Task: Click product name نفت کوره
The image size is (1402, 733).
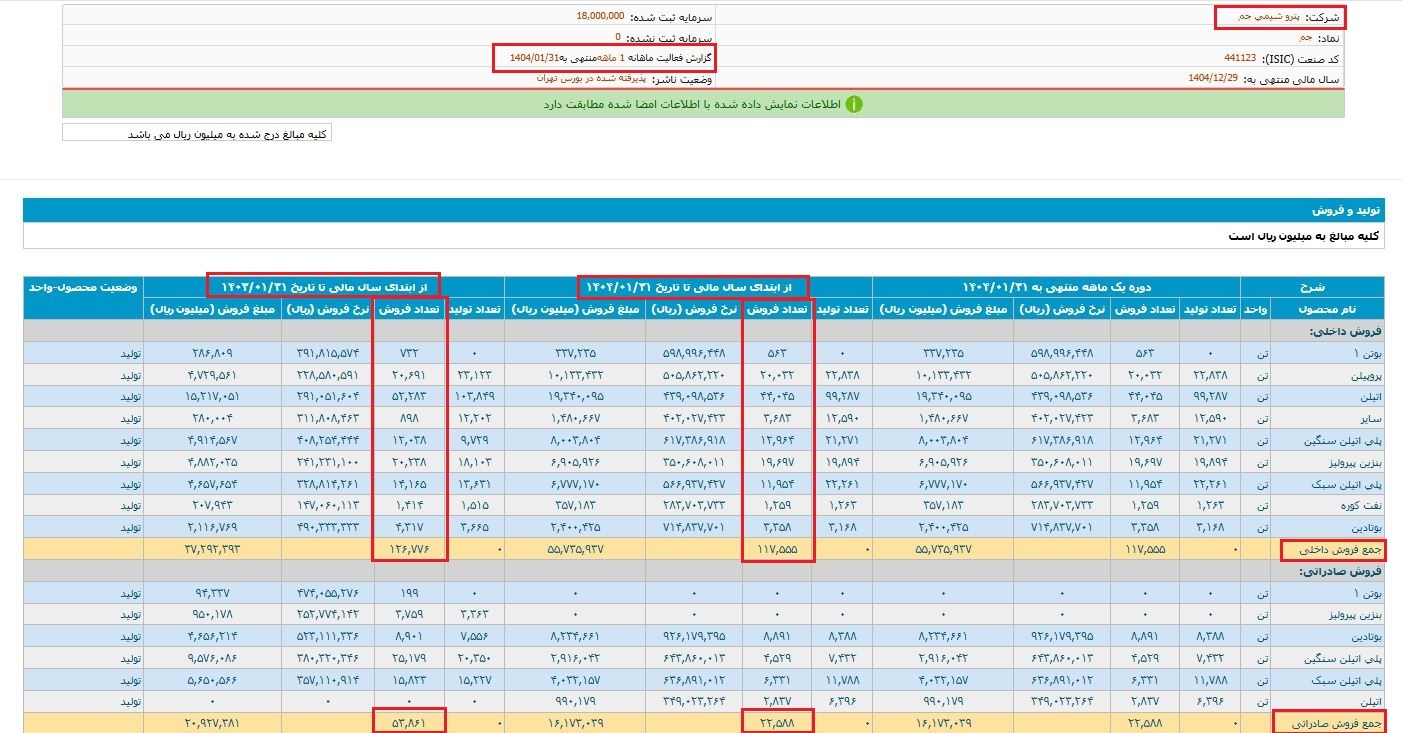Action: (1360, 505)
